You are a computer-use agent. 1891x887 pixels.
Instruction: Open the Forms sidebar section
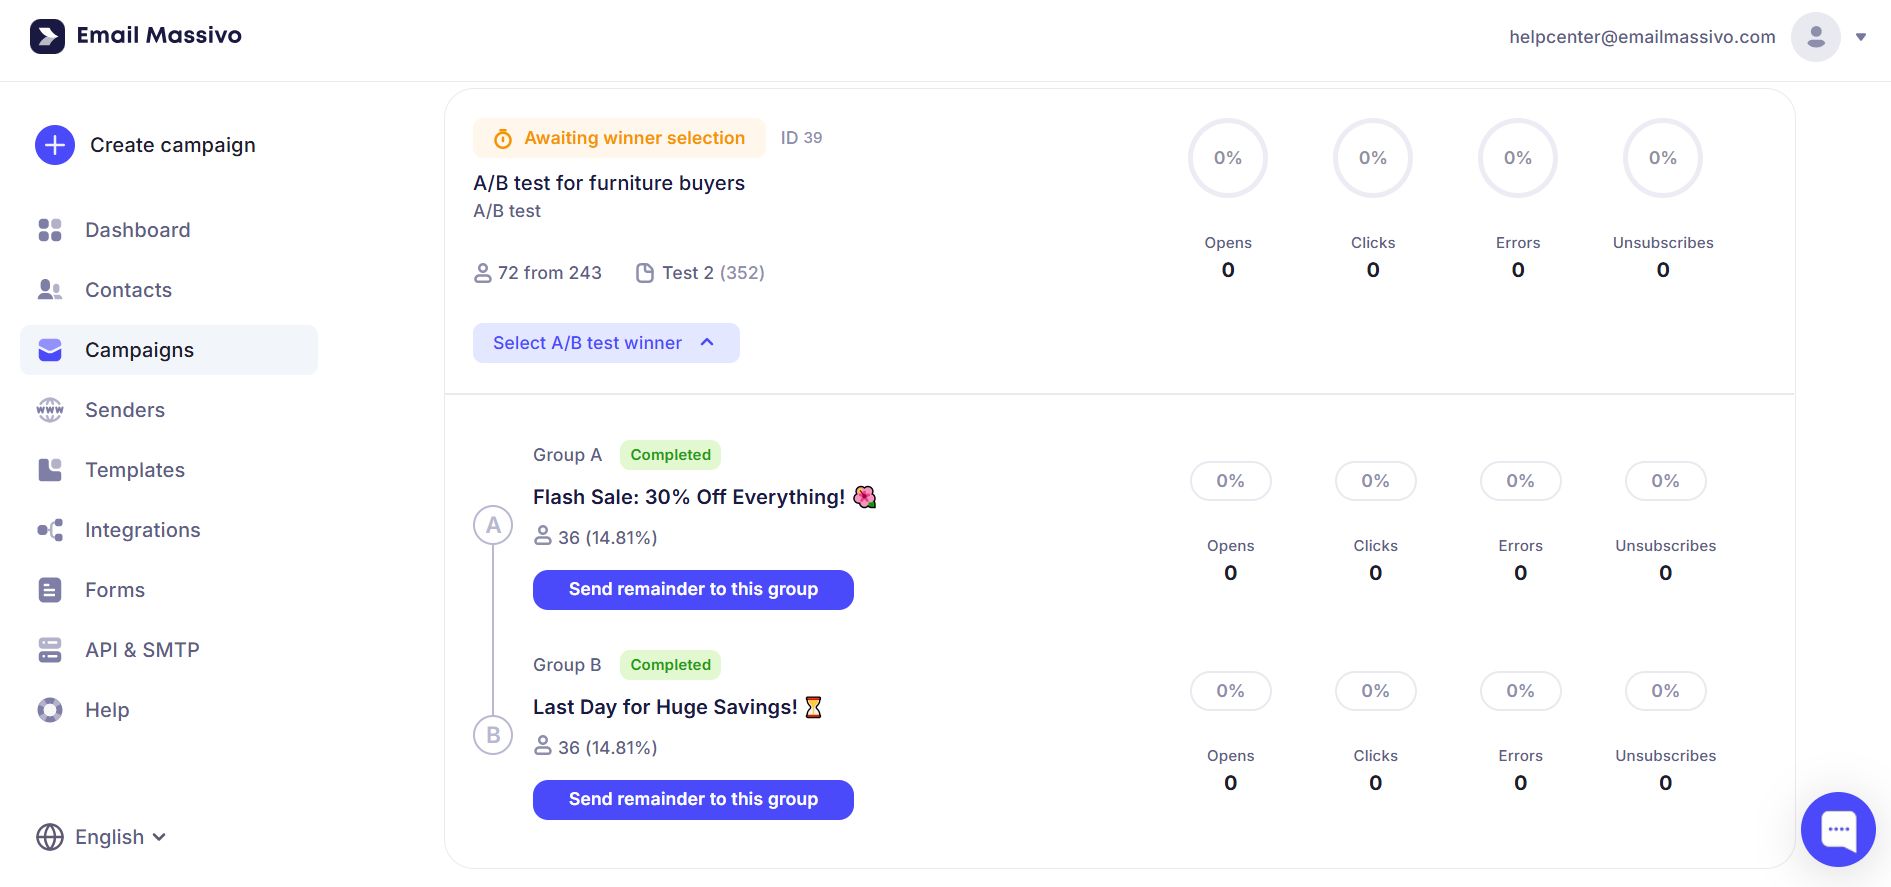[x=114, y=590]
